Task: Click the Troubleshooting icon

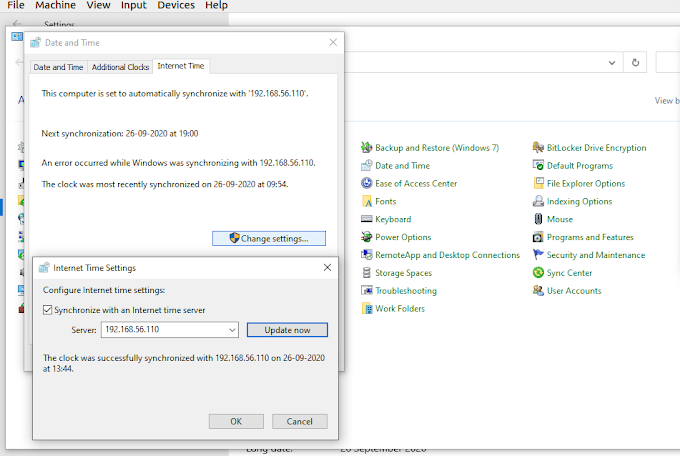Action: tap(366, 290)
